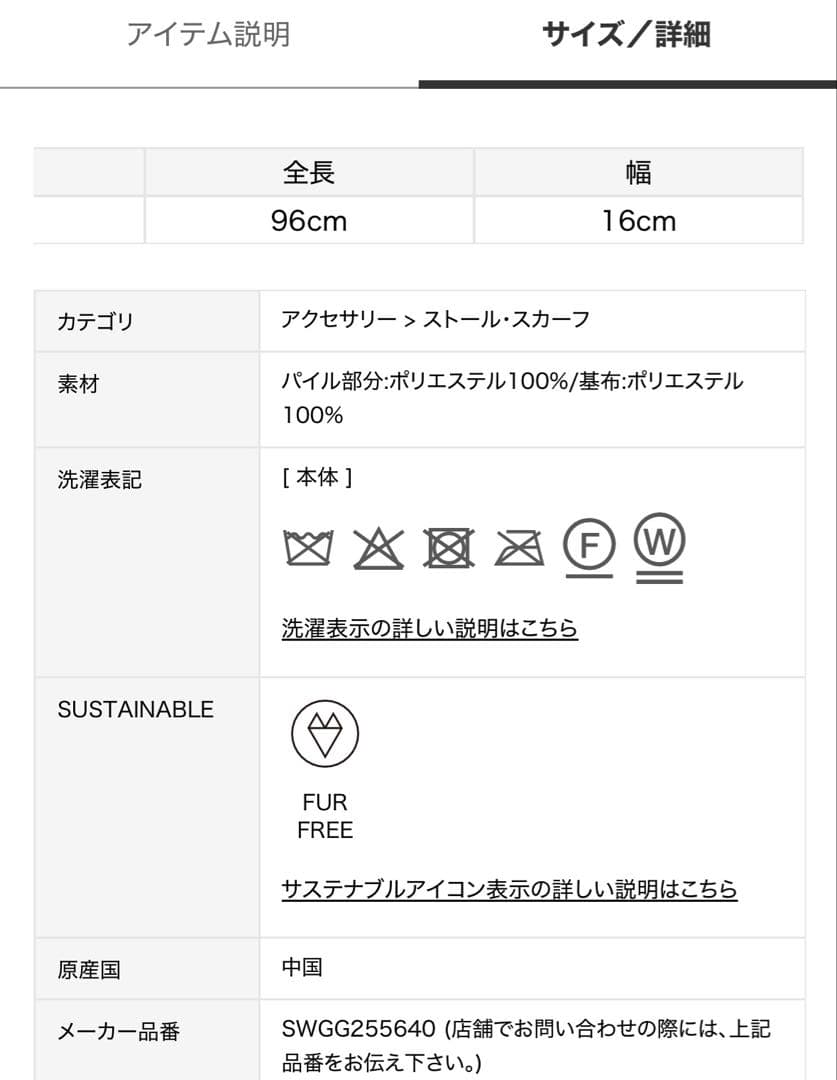
Task: Open the sustainable icon explanation link
Action: click(508, 888)
